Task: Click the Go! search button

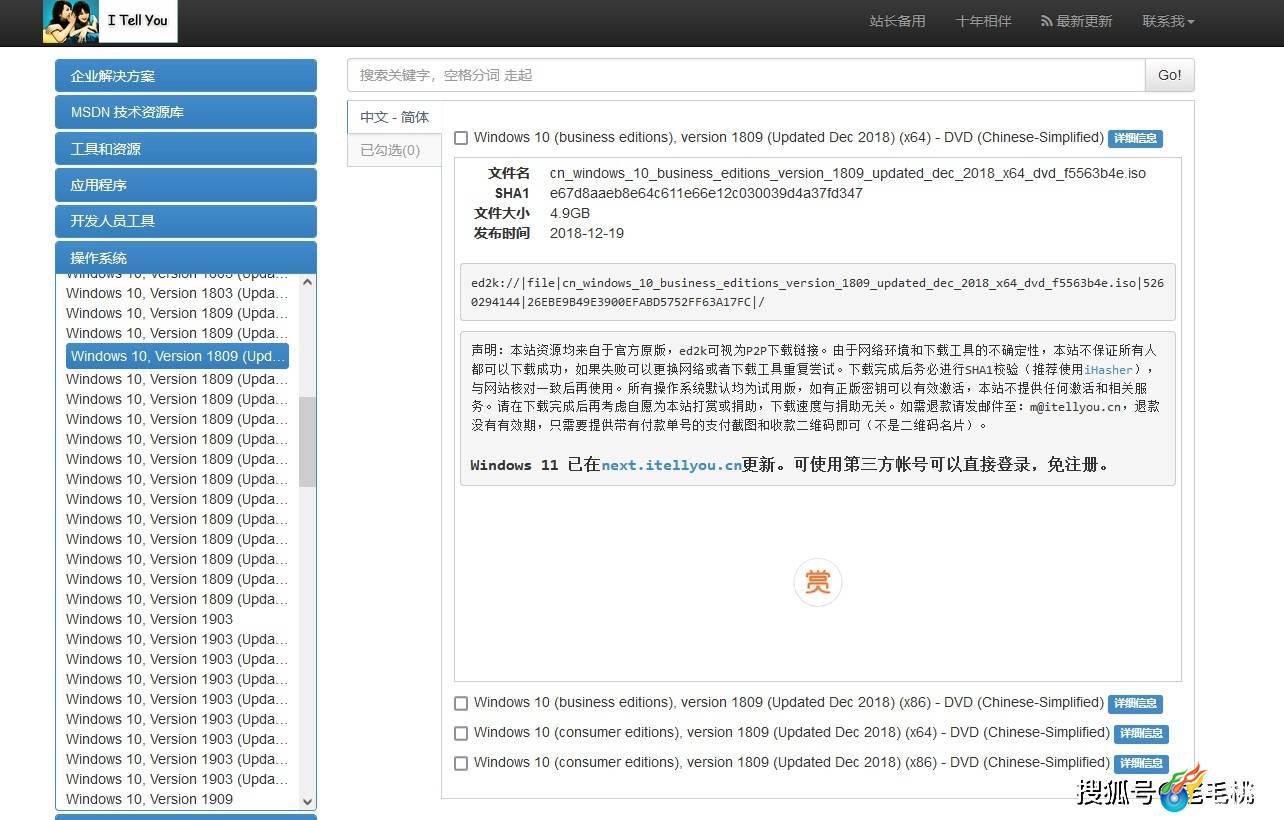Action: pyautogui.click(x=1170, y=75)
